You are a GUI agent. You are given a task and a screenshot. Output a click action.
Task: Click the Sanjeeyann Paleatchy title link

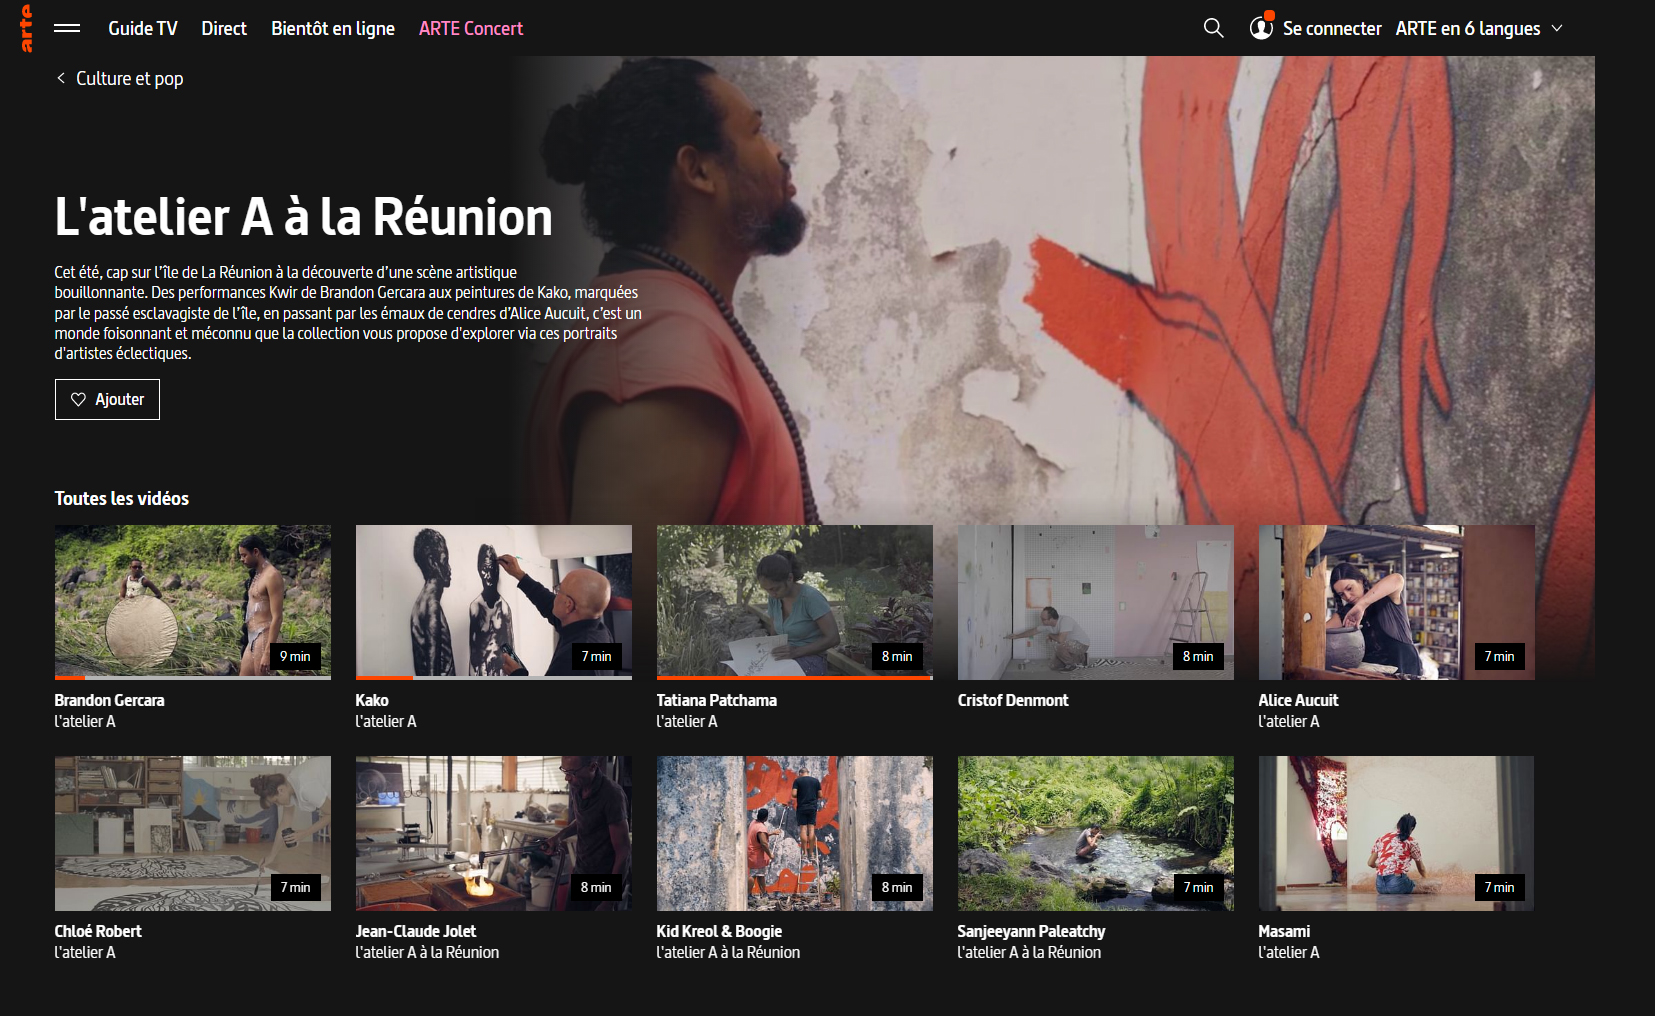tap(1031, 931)
